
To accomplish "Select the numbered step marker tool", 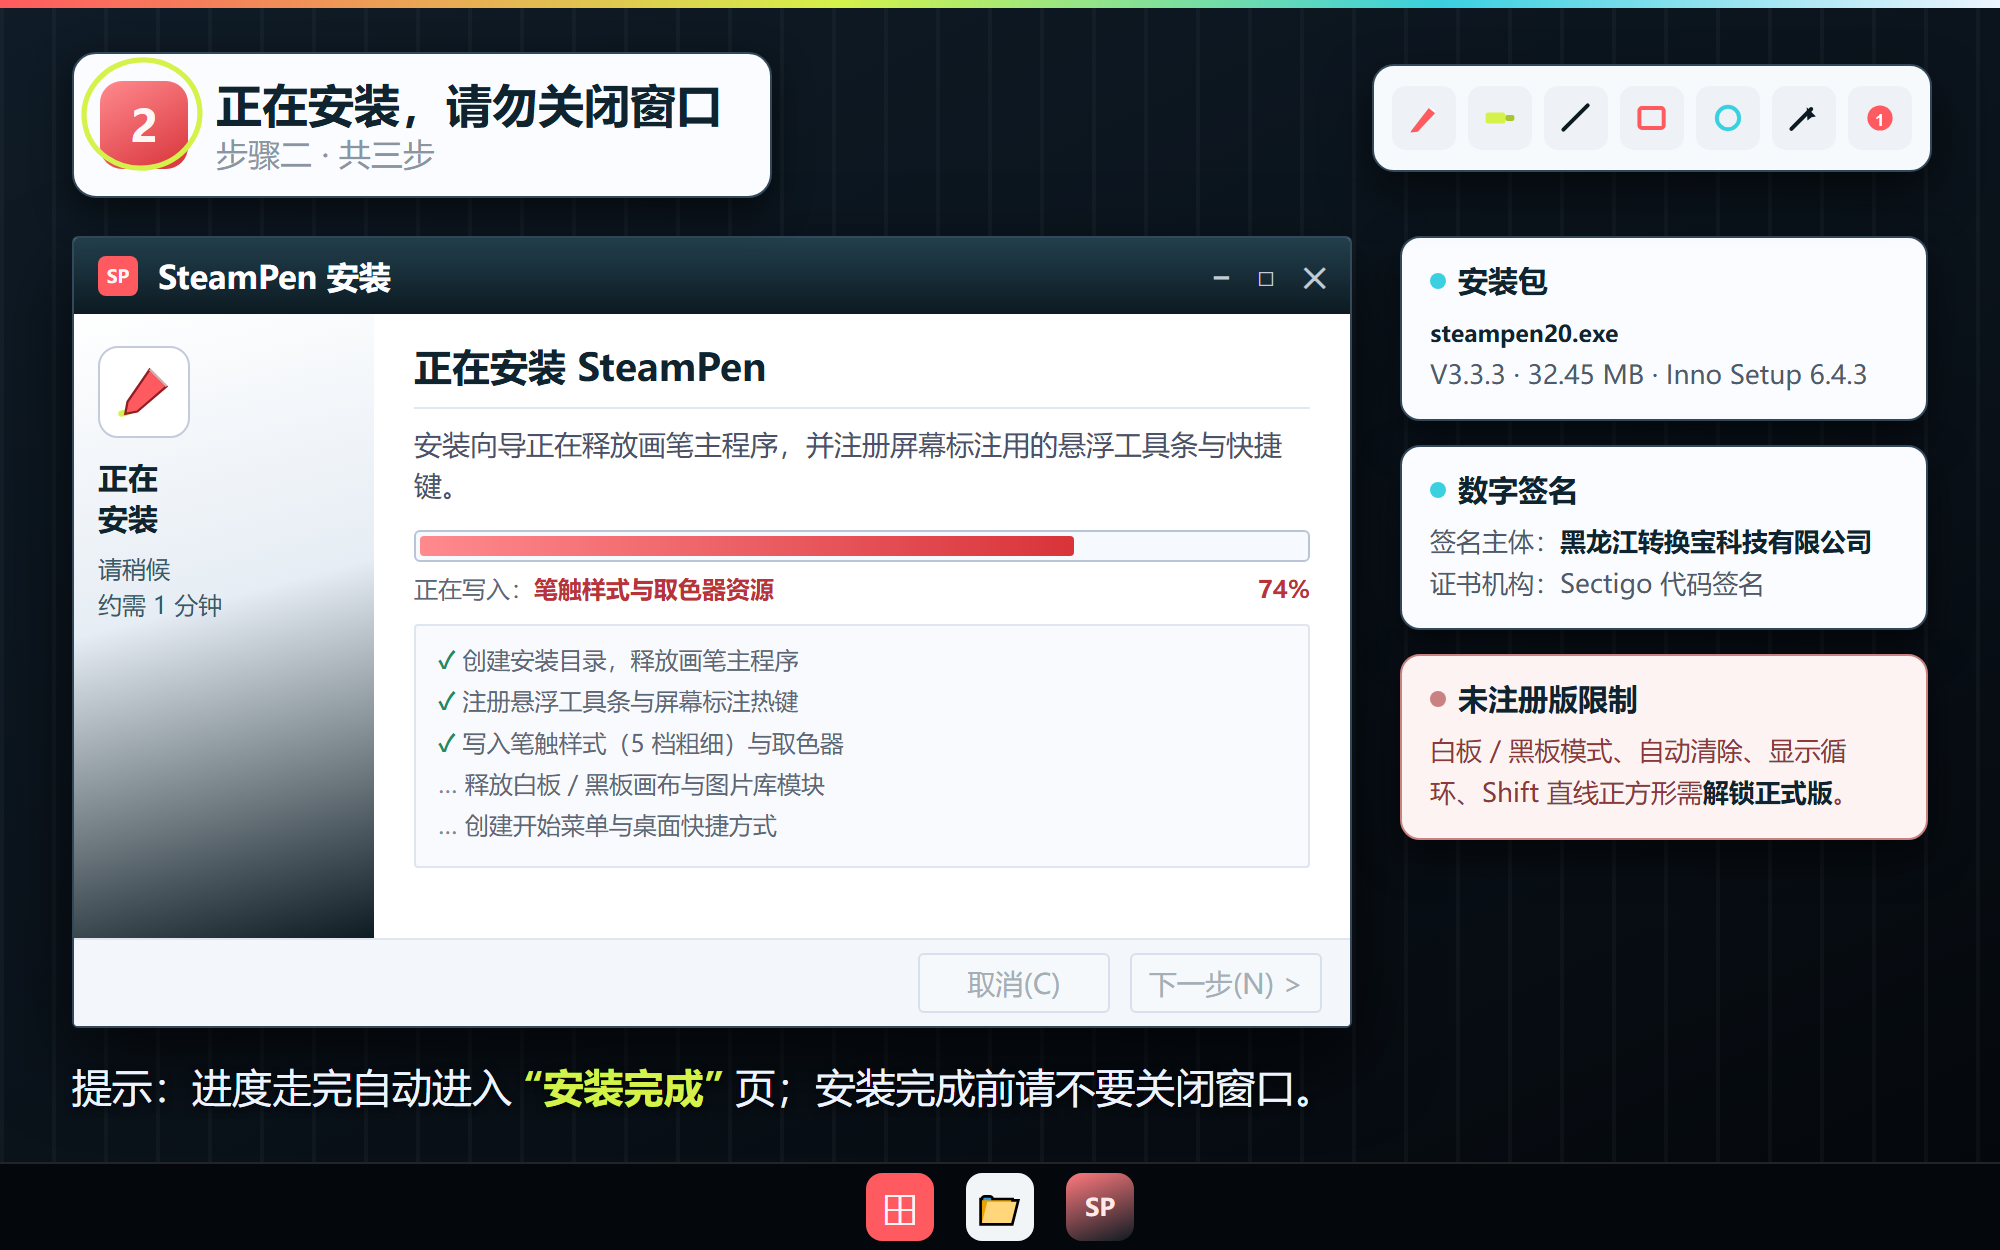I will [1879, 119].
